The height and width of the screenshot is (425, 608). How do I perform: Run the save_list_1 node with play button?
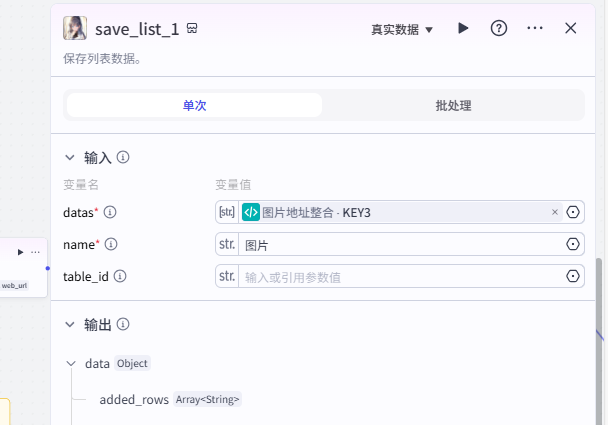(x=463, y=28)
